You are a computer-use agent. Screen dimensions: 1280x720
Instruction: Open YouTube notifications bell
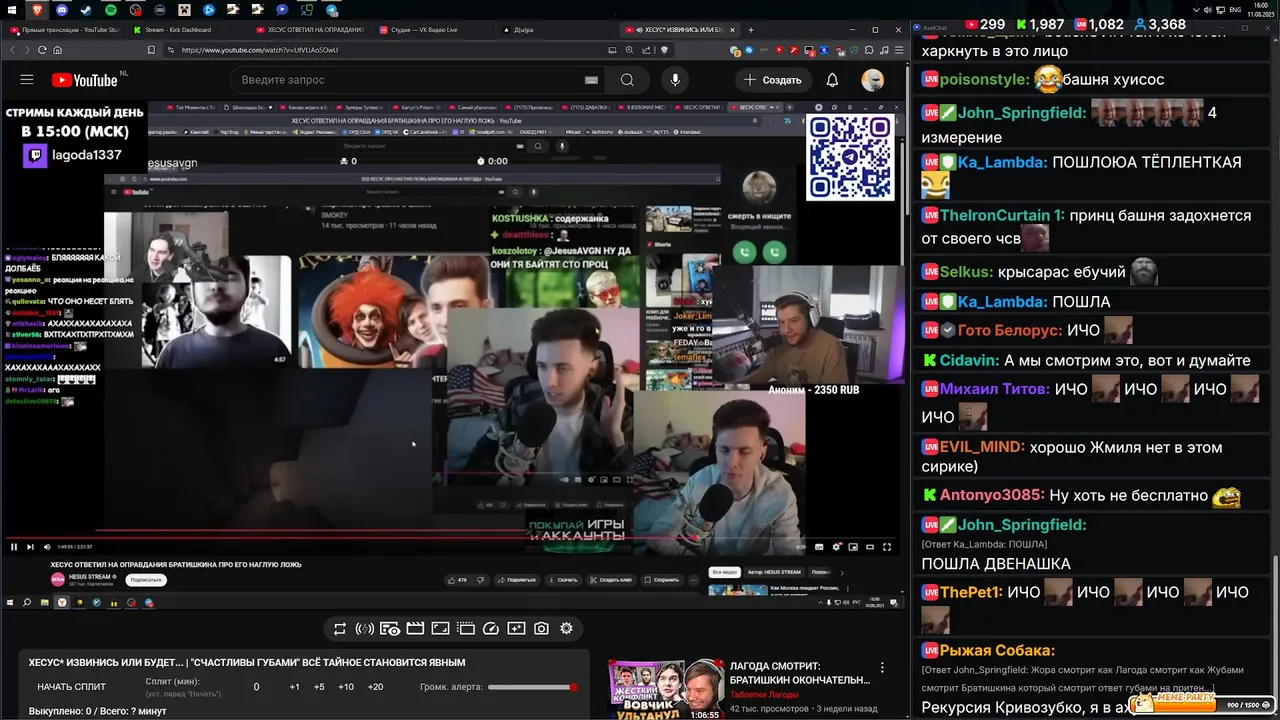tap(832, 80)
